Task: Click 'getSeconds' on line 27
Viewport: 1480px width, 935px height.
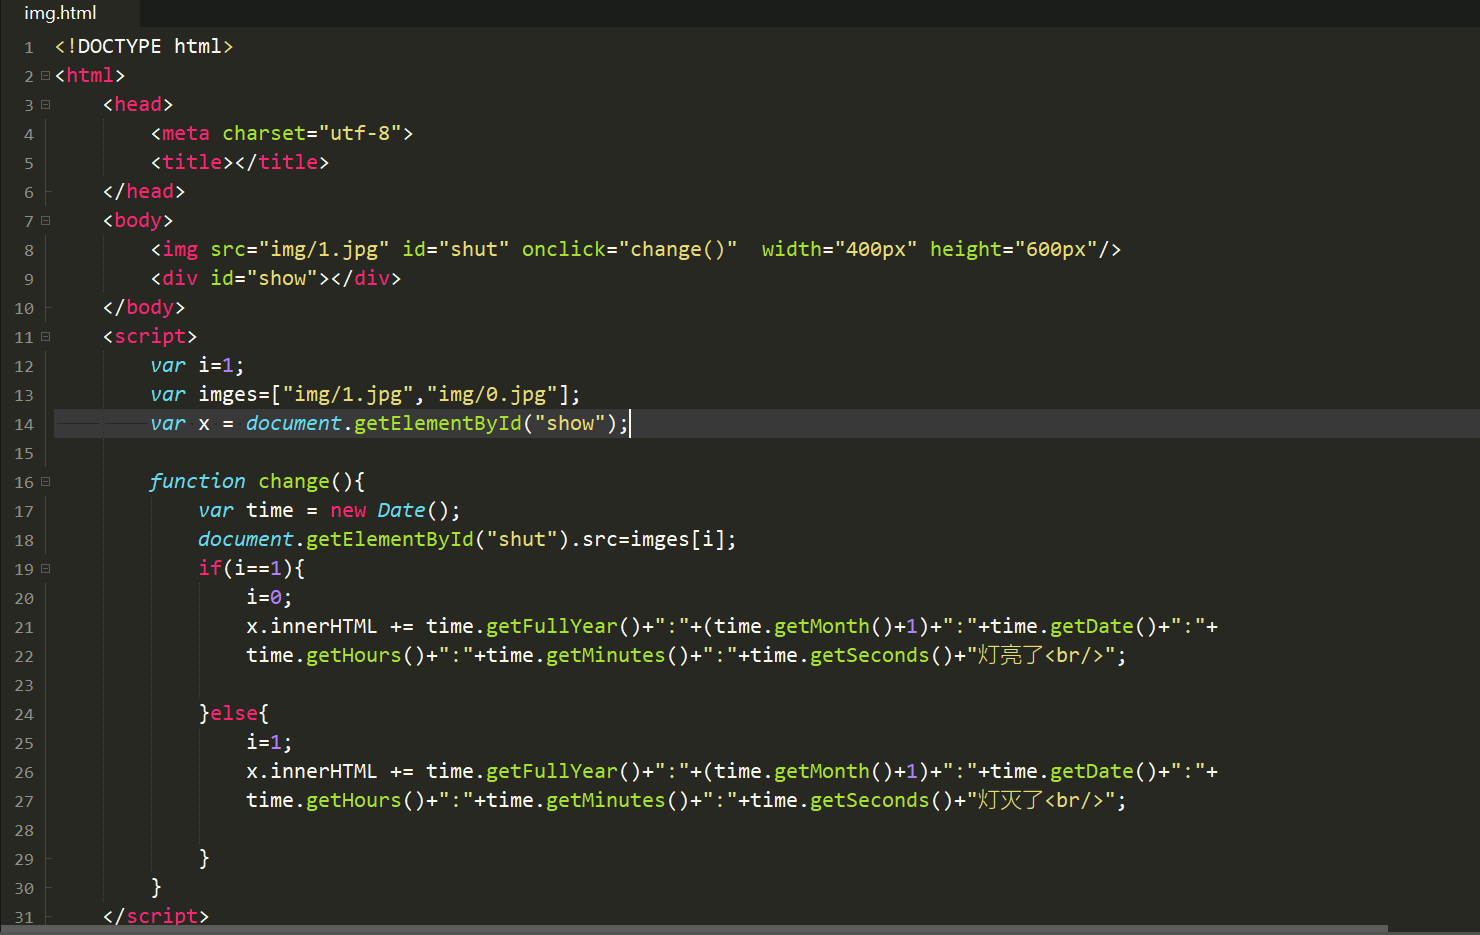Action: click(x=870, y=800)
